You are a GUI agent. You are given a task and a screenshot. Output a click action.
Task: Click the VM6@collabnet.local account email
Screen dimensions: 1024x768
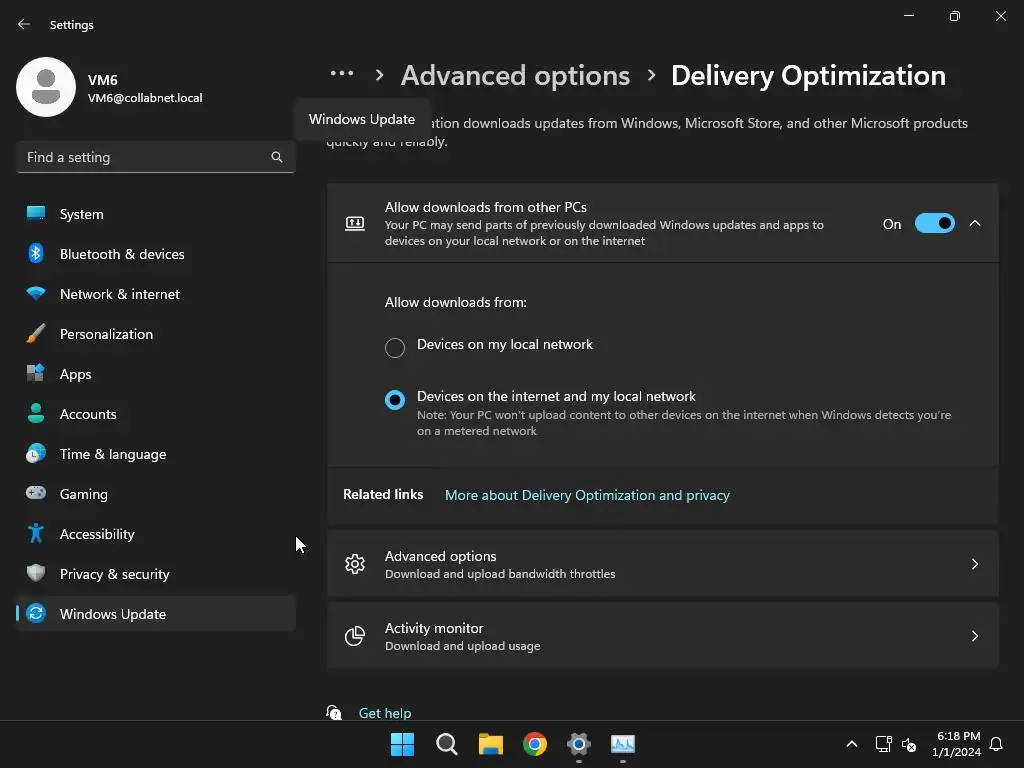(x=145, y=97)
